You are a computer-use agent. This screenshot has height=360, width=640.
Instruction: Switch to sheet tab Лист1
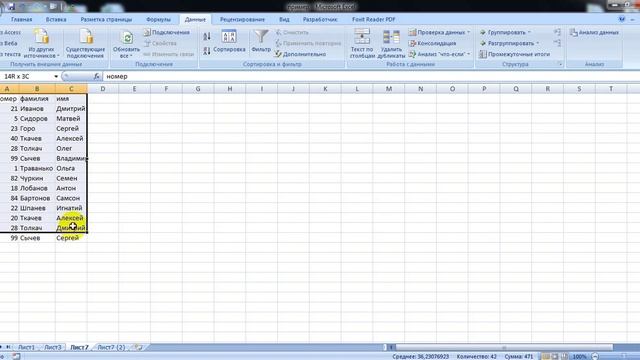pos(26,347)
